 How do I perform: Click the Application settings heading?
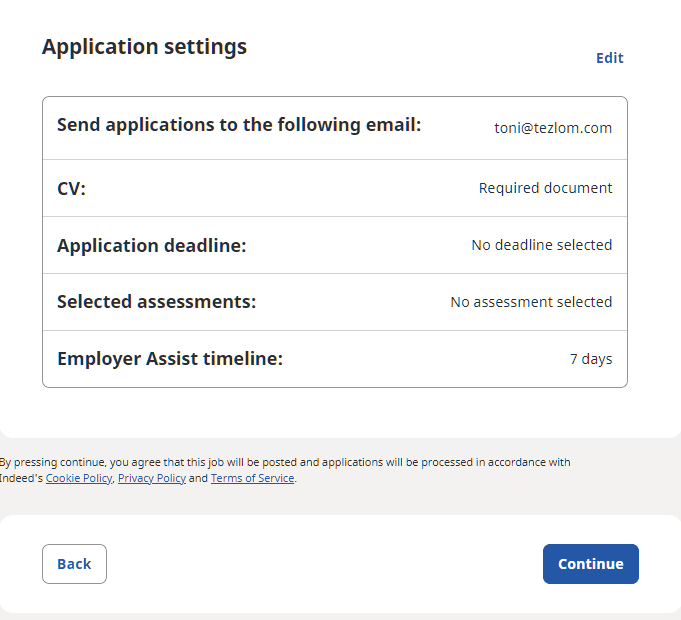coord(144,47)
